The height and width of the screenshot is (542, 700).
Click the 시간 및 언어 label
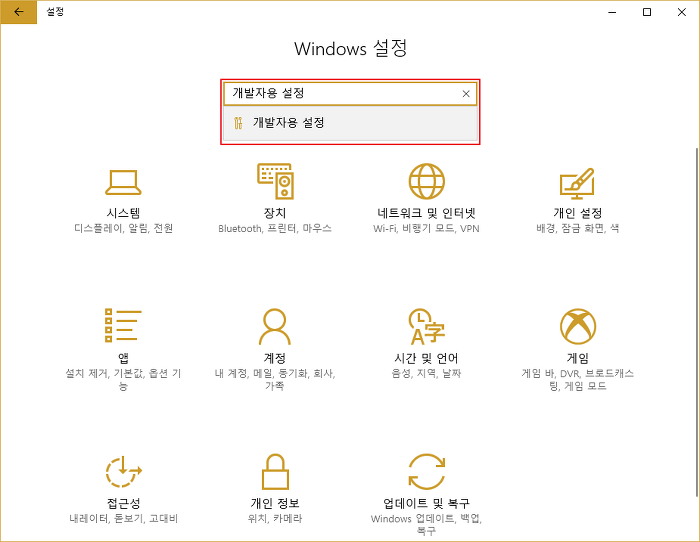(426, 358)
